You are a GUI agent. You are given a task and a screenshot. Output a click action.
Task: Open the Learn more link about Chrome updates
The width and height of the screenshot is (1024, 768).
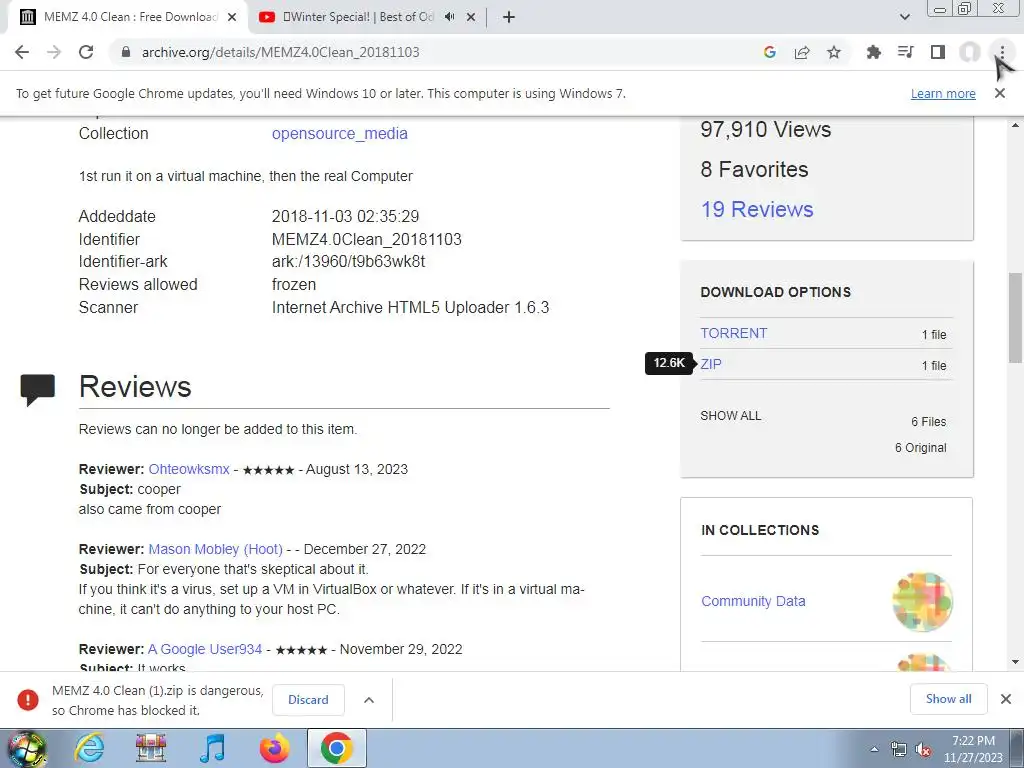point(943,93)
